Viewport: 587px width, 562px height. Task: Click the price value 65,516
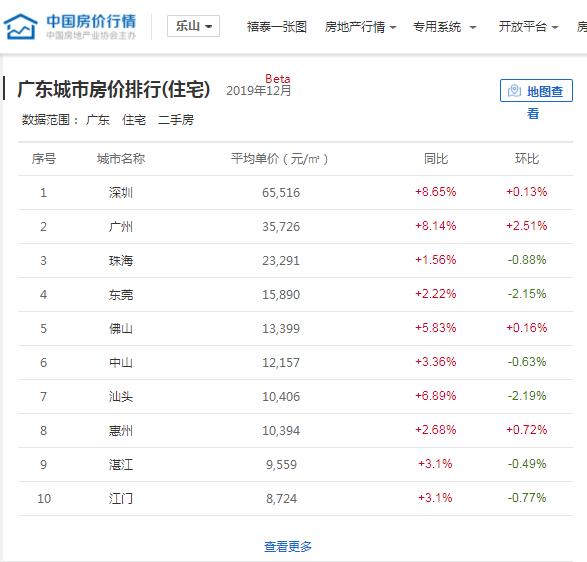coord(281,193)
